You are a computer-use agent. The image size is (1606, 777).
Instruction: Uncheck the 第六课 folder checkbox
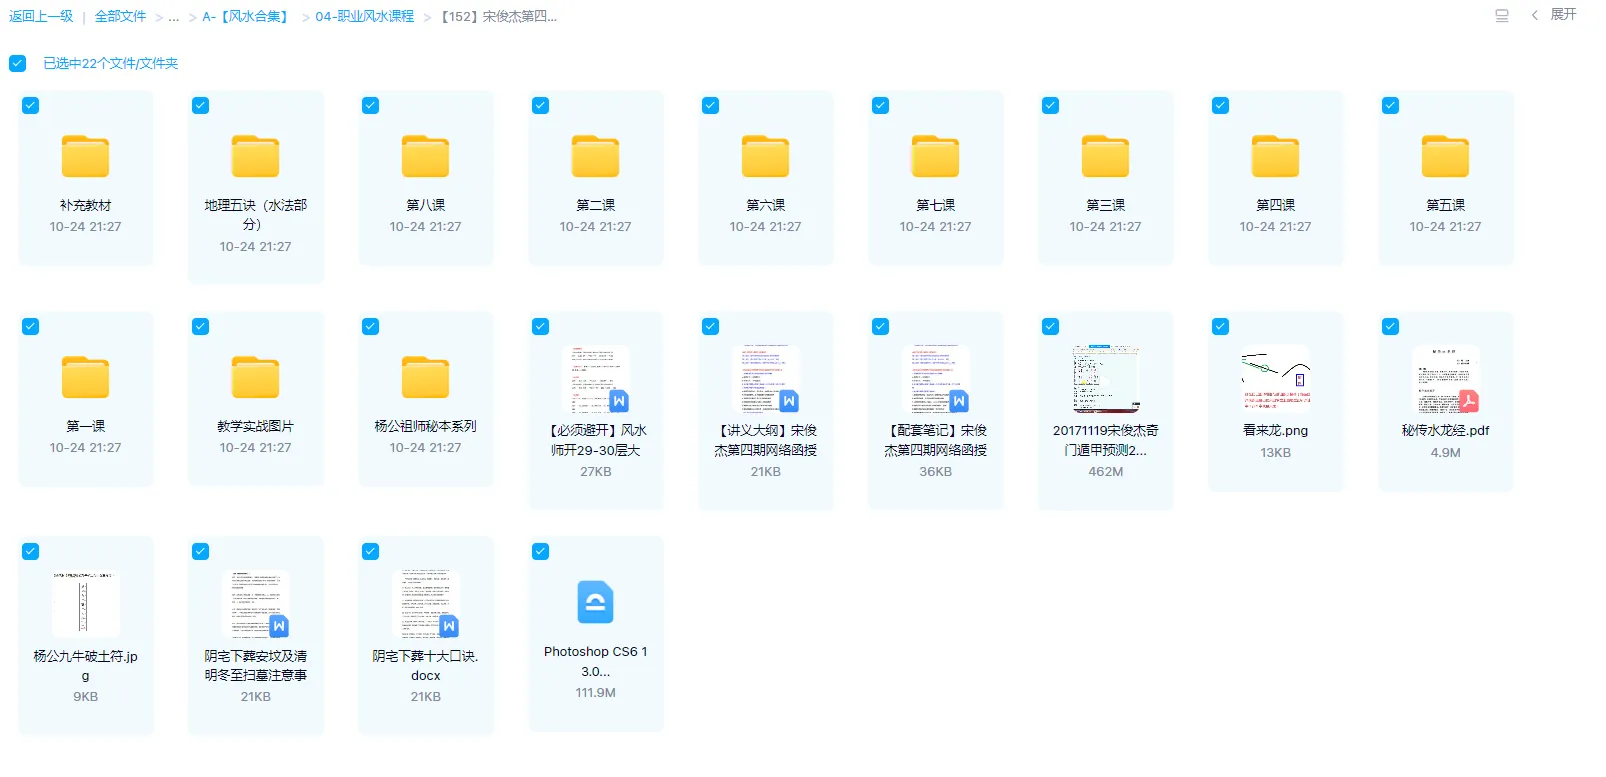coord(711,105)
